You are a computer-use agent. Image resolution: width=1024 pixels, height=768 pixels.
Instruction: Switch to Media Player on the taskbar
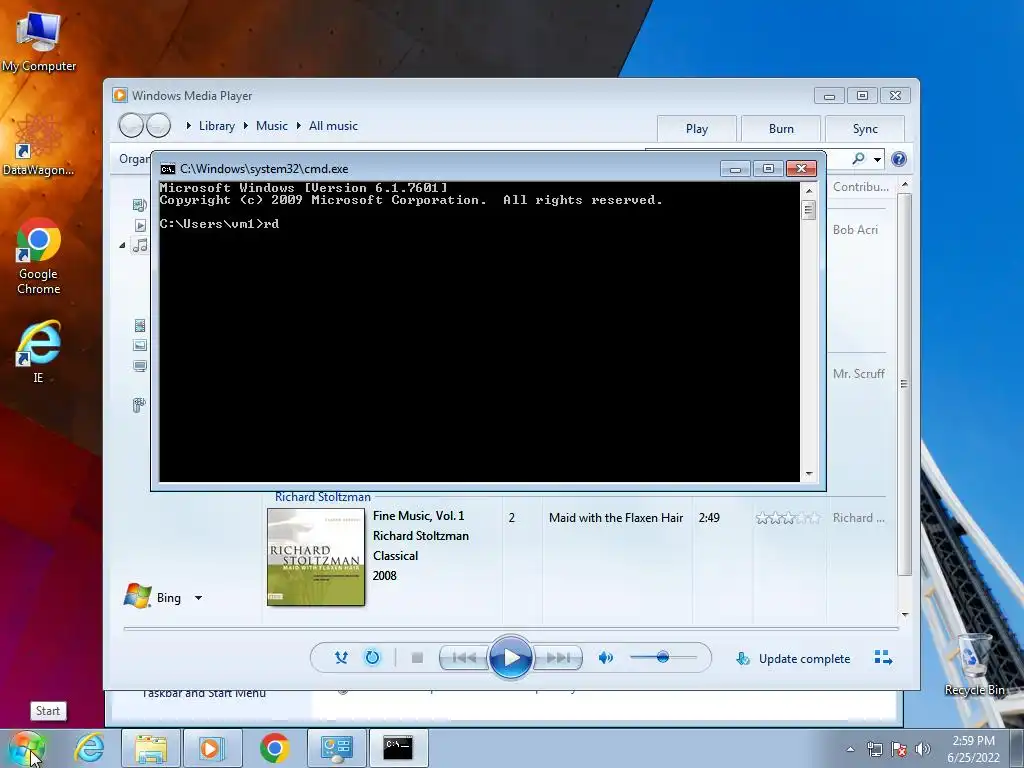[x=212, y=748]
